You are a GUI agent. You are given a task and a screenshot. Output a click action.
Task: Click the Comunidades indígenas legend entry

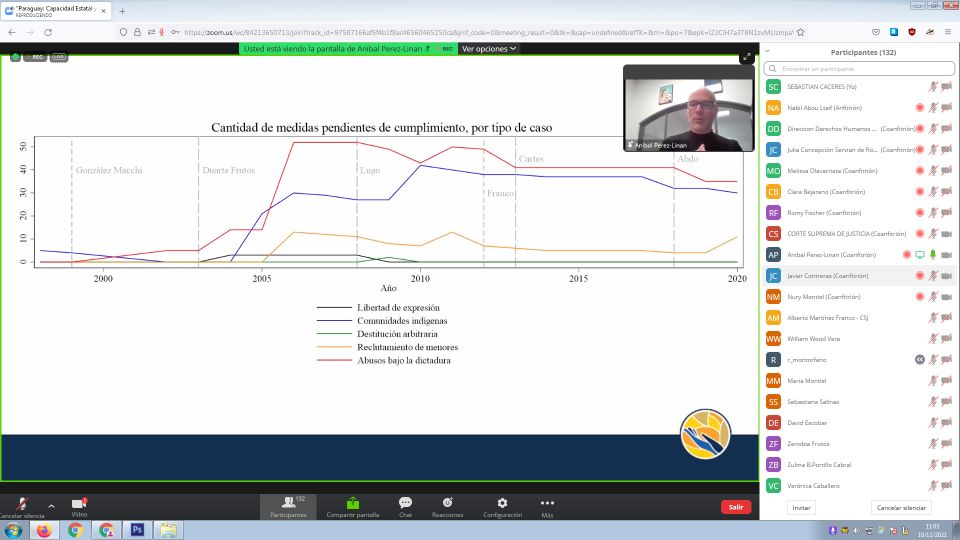pyautogui.click(x=382, y=321)
